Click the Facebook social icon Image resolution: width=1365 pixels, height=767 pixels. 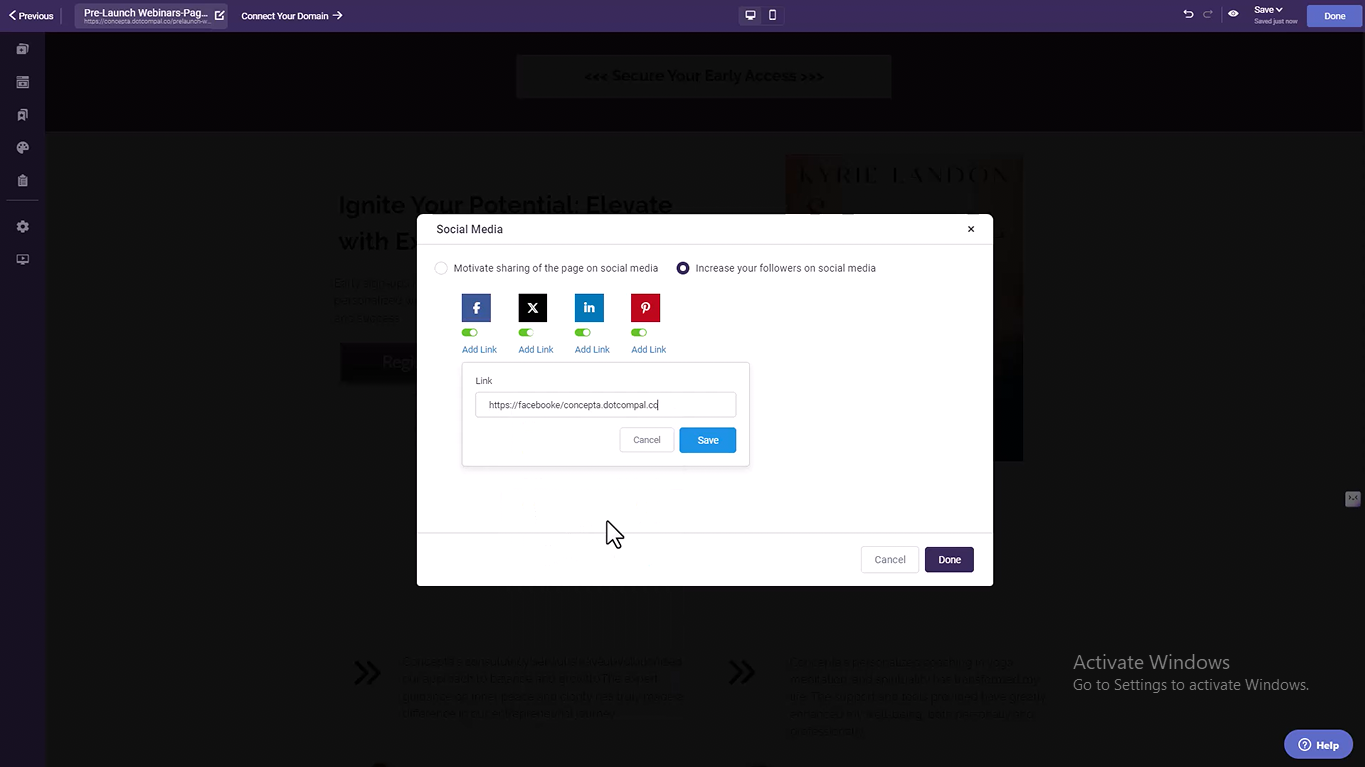[x=476, y=308]
